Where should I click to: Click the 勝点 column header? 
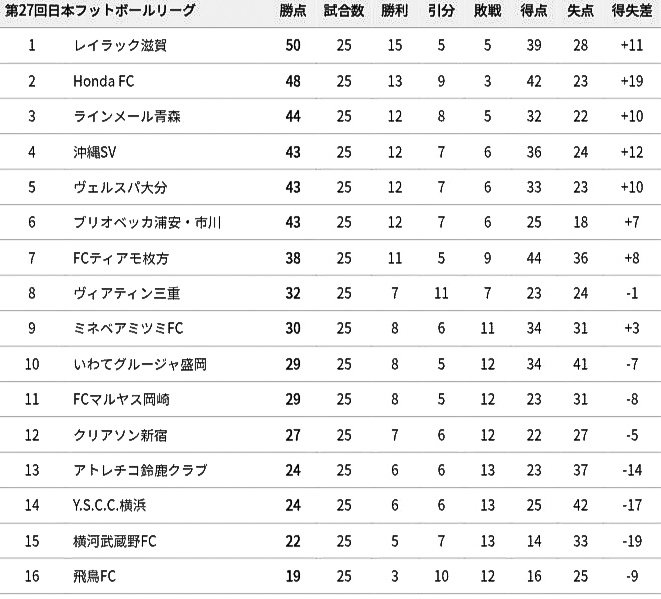294,12
